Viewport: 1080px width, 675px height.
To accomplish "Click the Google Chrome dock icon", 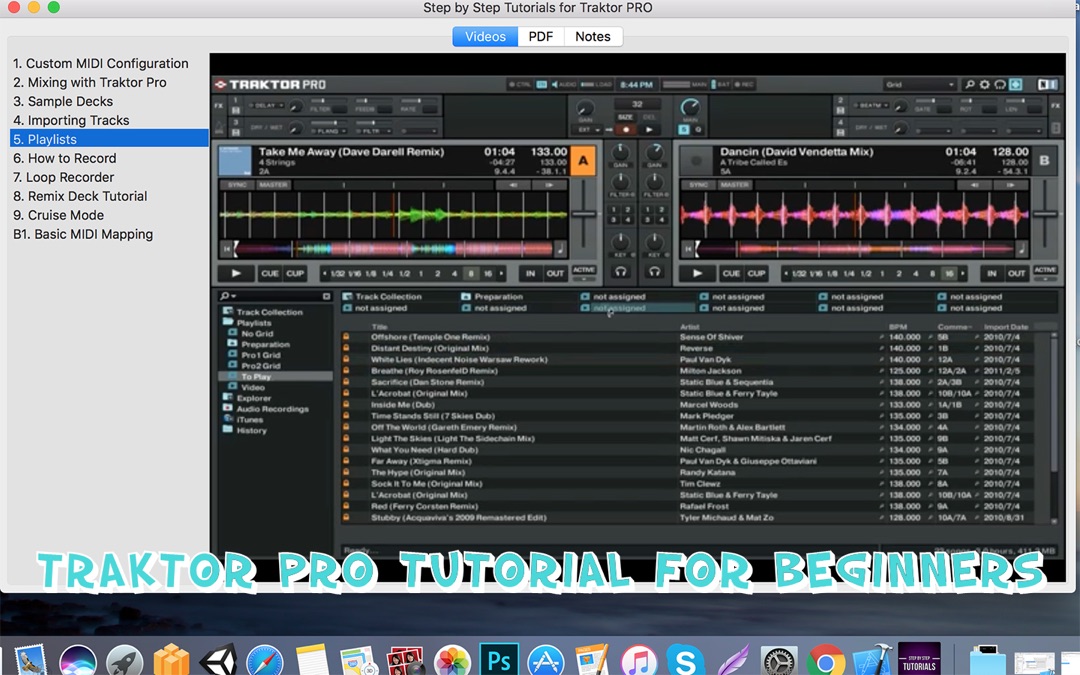I will (x=826, y=661).
